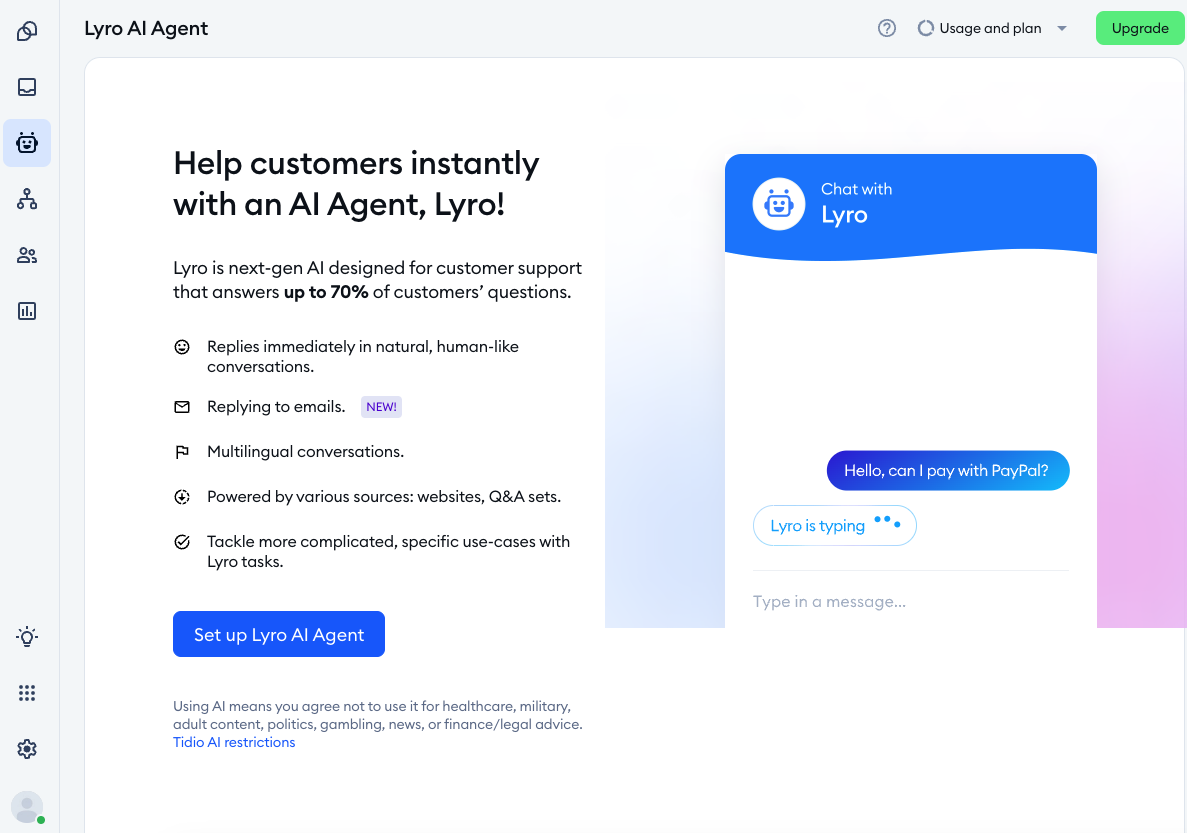Open the Inbox icon in sidebar
The width and height of the screenshot is (1187, 833).
(27, 87)
